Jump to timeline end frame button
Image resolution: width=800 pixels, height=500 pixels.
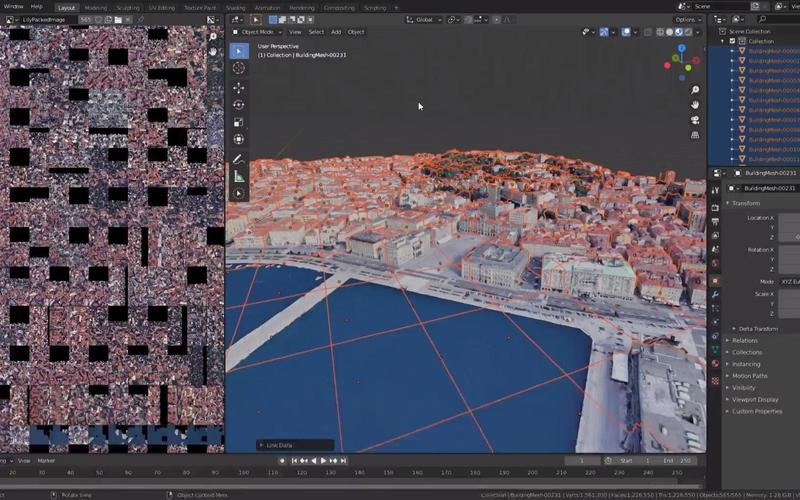tap(343, 461)
